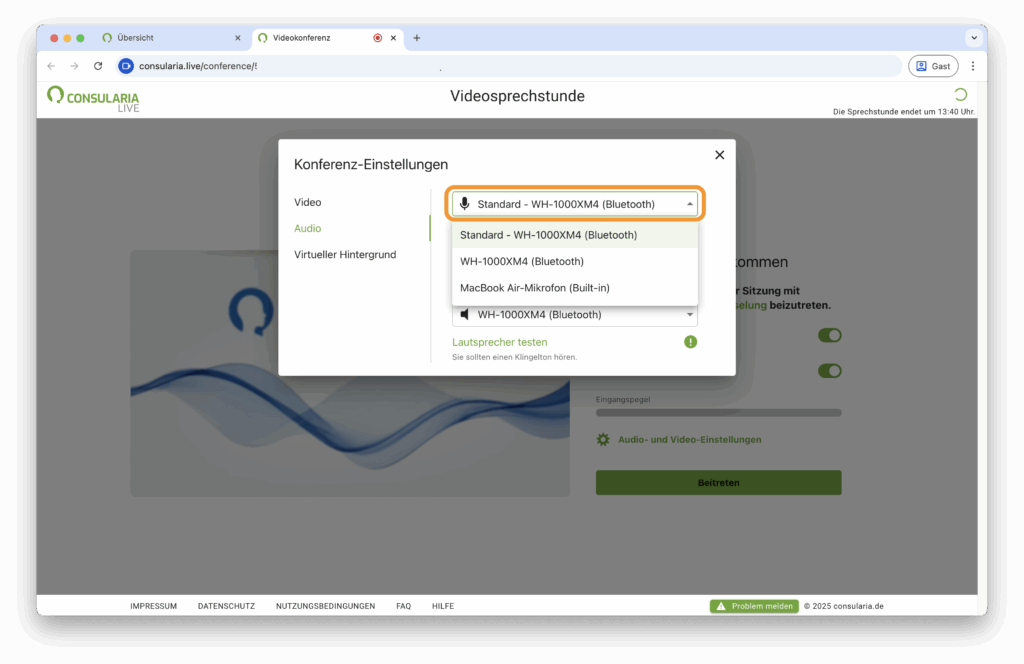Click the Problem melden button
Screen dimensions: 1024x664
(754, 606)
